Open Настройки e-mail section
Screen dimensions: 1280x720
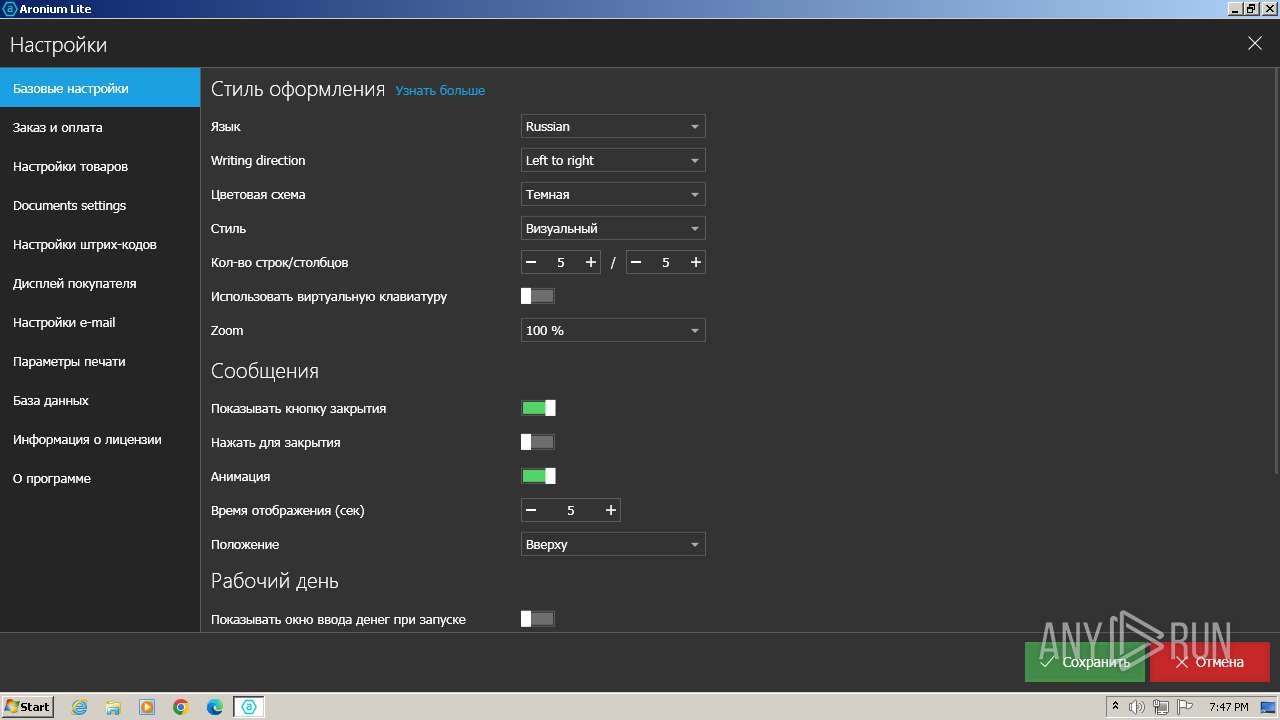point(100,322)
